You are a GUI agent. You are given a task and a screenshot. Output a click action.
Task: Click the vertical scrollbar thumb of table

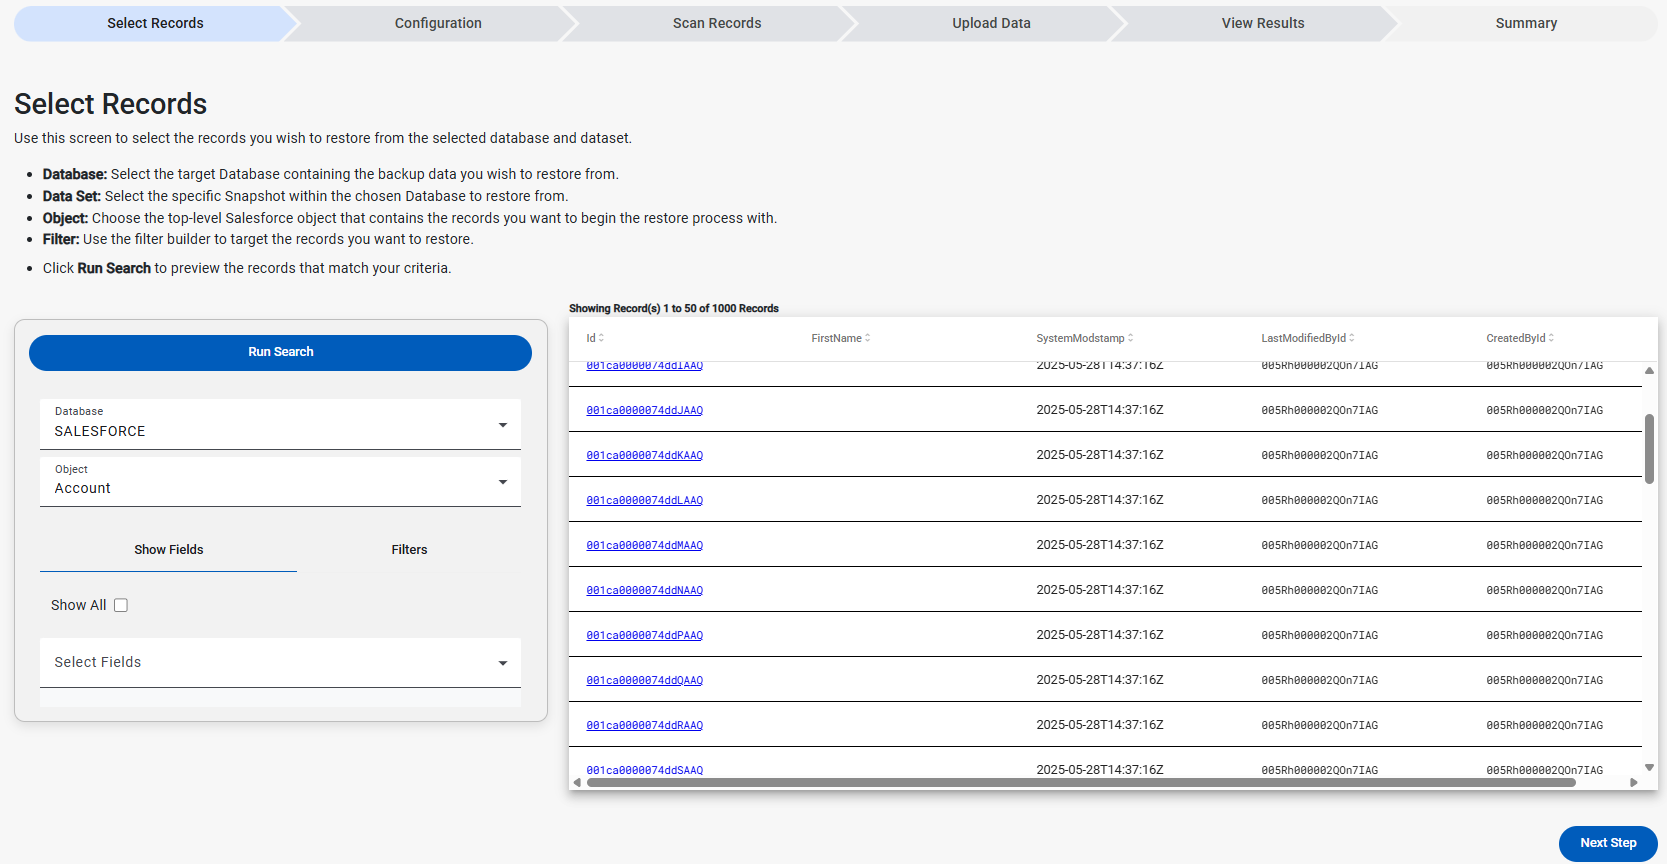pos(1649,448)
